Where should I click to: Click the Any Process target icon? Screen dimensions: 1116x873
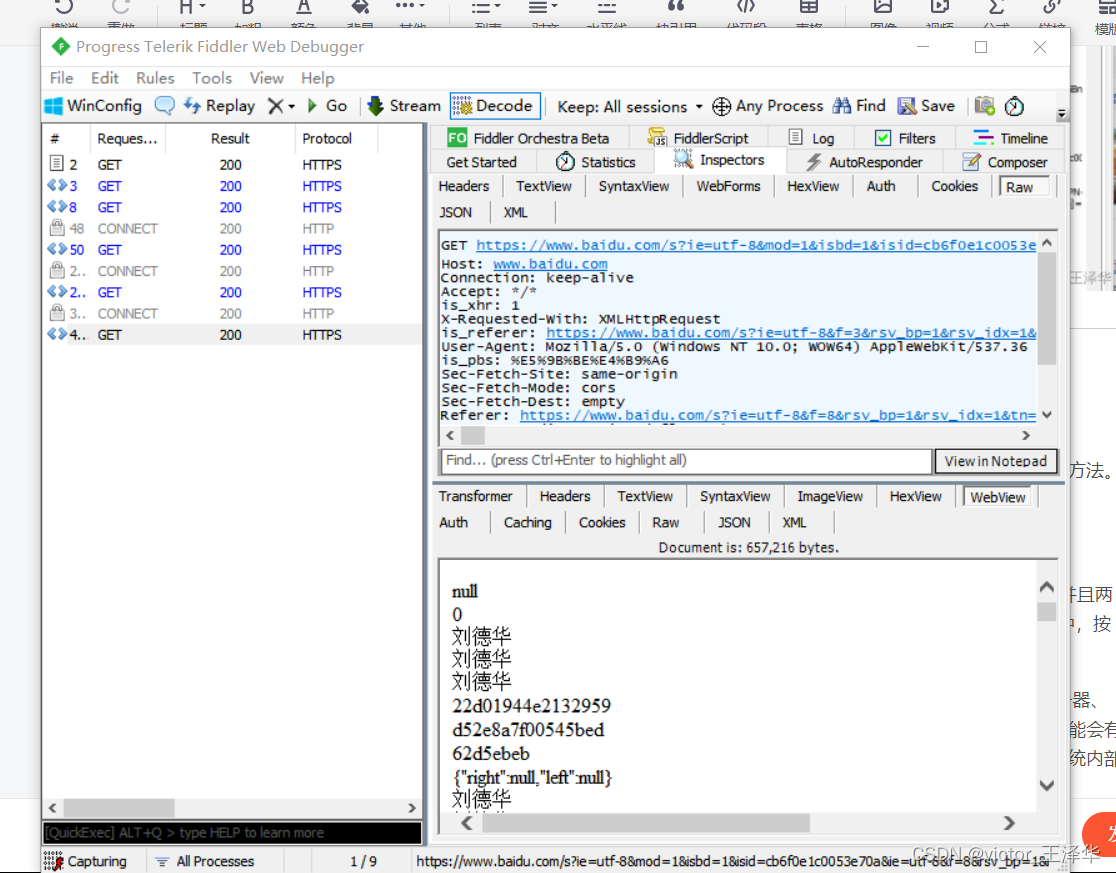[x=721, y=106]
